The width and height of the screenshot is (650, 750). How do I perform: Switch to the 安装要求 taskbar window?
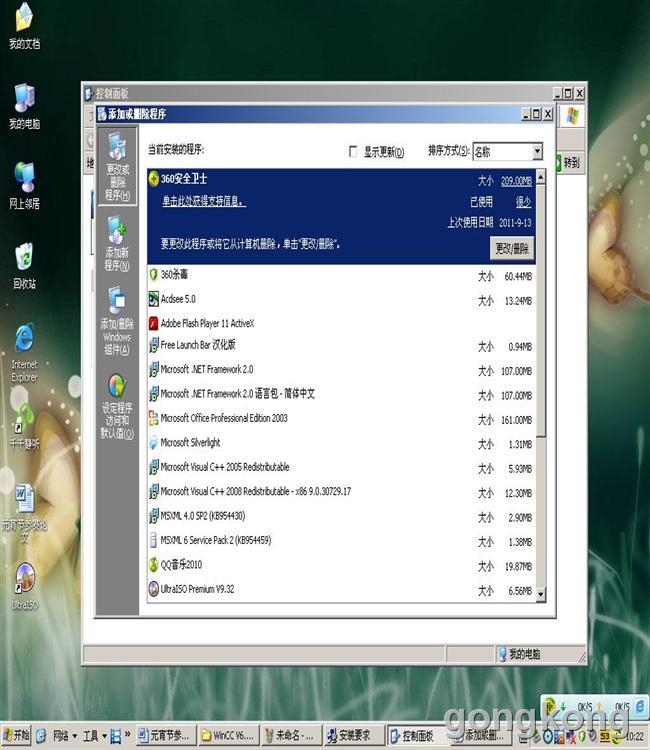point(352,736)
